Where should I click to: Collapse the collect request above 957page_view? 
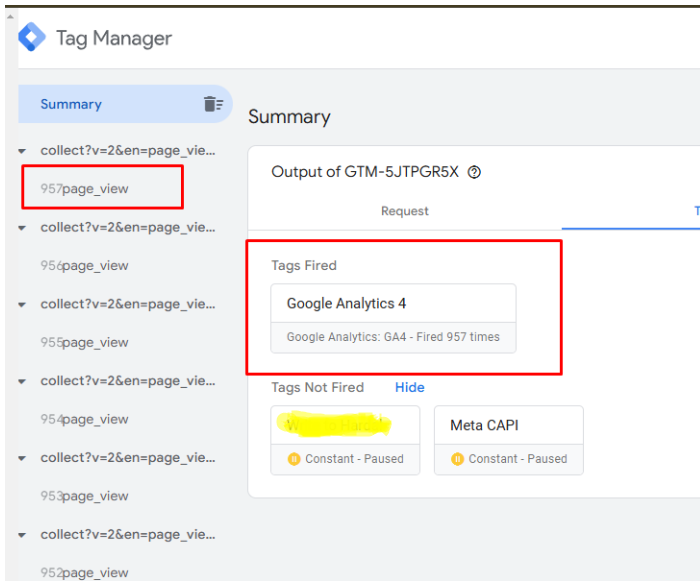click(21, 151)
